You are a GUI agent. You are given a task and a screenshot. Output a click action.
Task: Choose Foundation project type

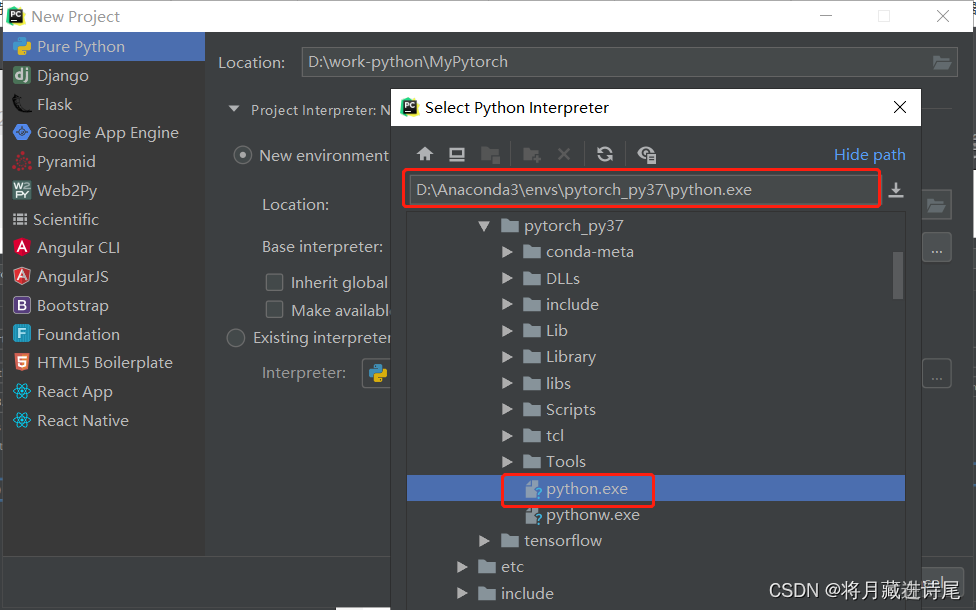click(x=104, y=334)
